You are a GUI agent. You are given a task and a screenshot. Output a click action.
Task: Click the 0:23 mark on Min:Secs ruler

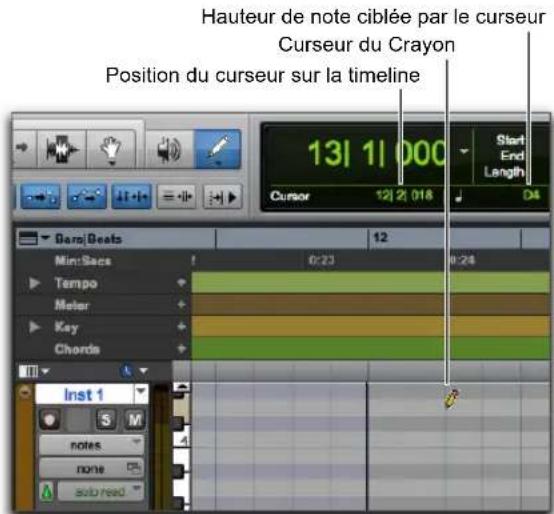pyautogui.click(x=321, y=261)
